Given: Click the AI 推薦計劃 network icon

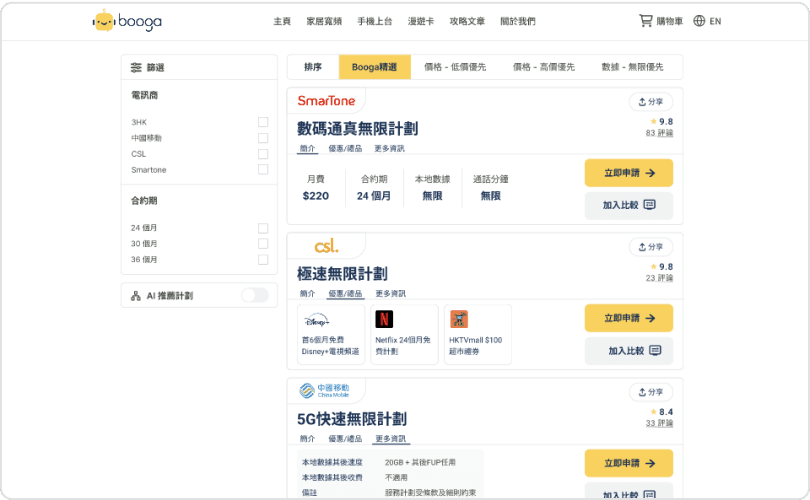Looking at the screenshot, I should 136,295.
